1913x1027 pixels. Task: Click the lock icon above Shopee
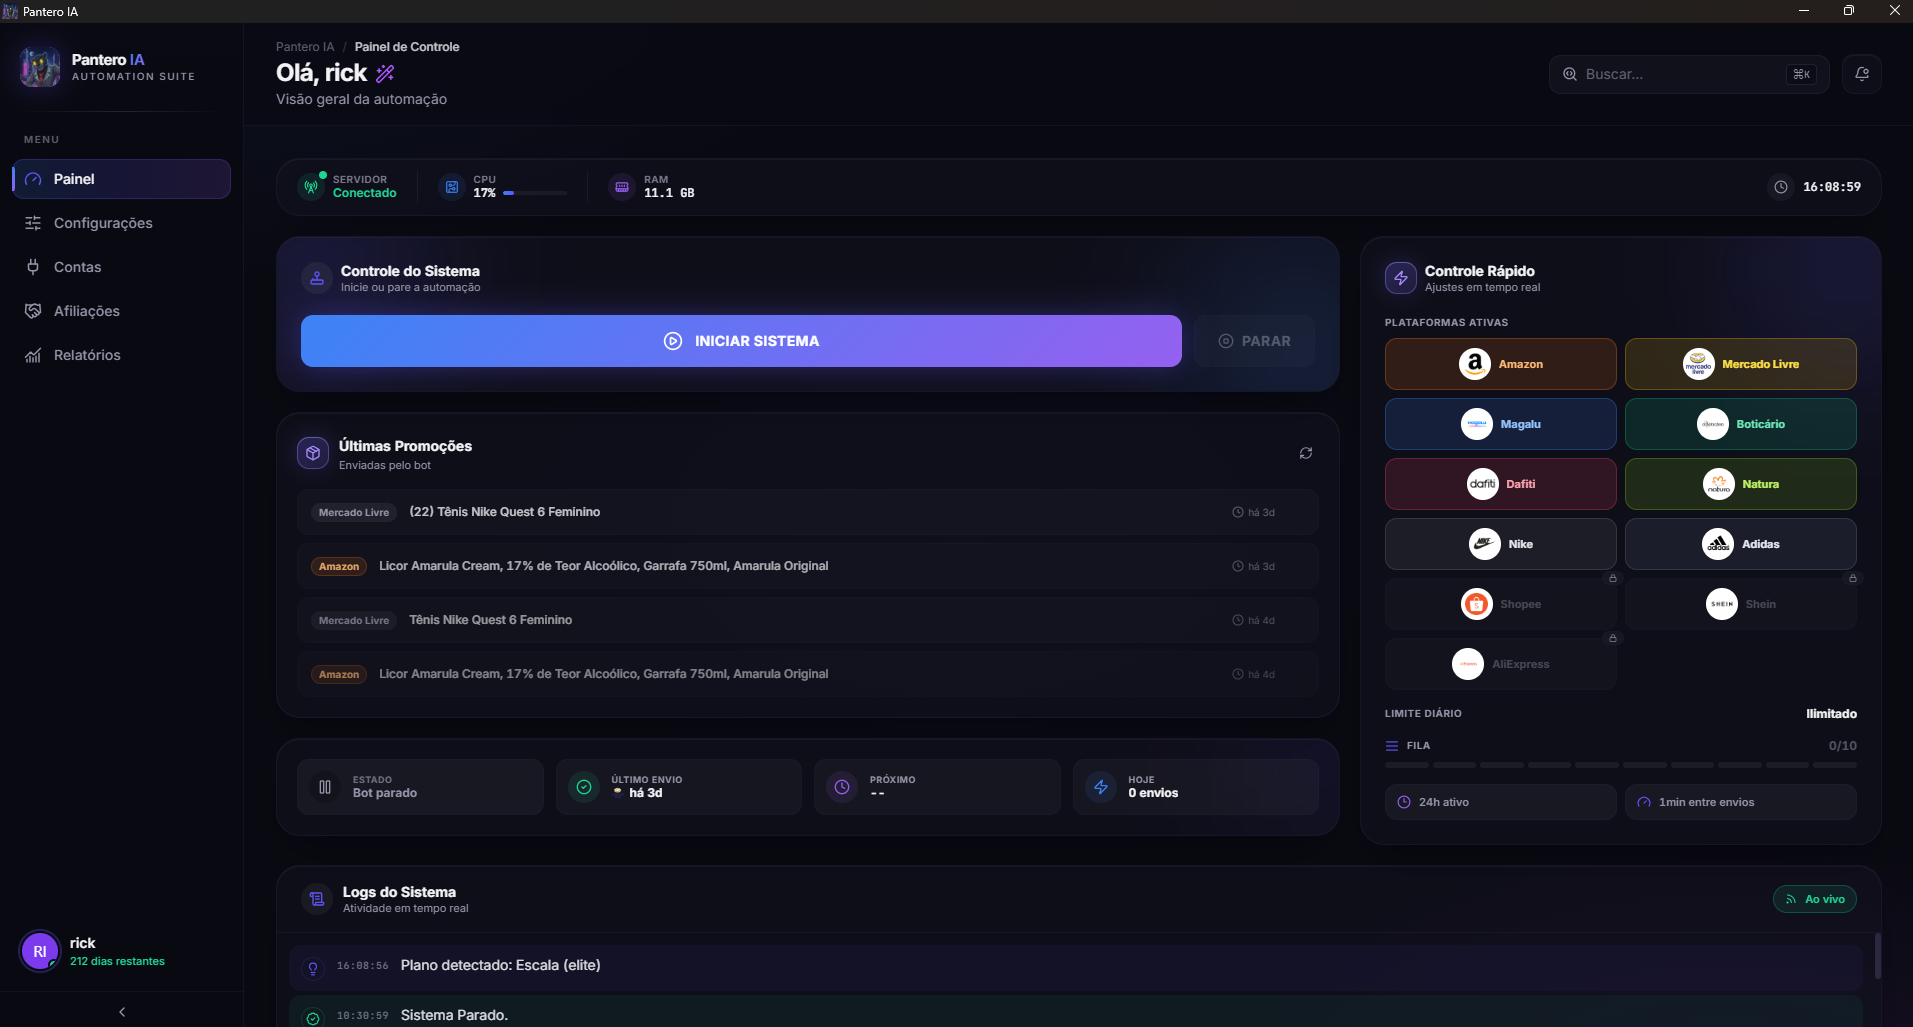(x=1612, y=578)
